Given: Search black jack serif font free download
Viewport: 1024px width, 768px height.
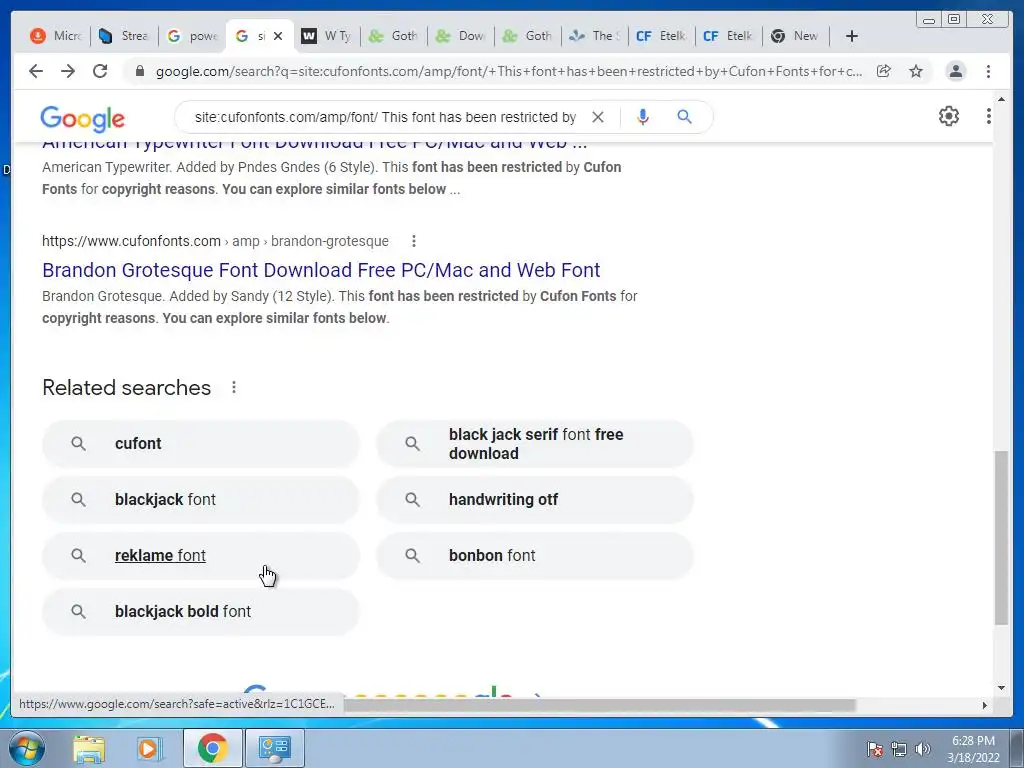Looking at the screenshot, I should tap(535, 443).
